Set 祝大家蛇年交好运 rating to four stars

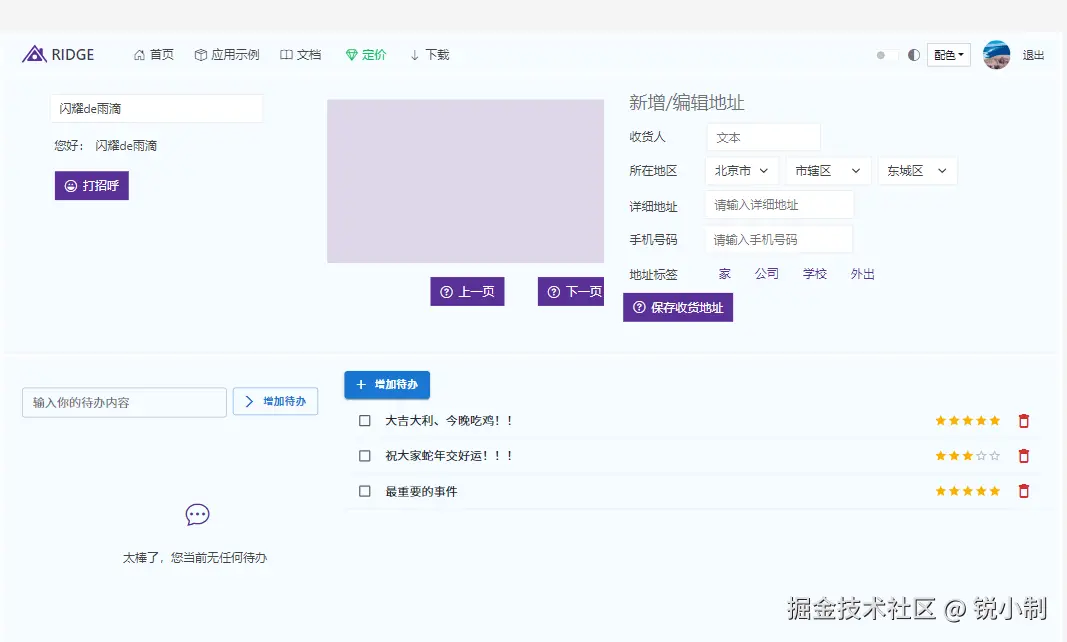(x=981, y=455)
